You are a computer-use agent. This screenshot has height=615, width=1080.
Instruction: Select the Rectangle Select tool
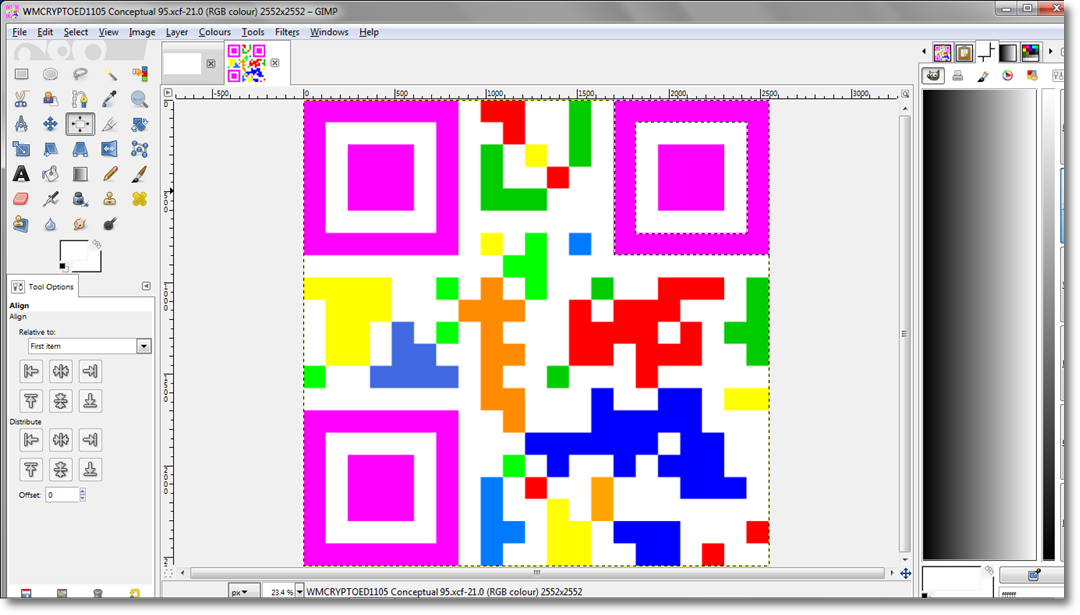tap(21, 74)
